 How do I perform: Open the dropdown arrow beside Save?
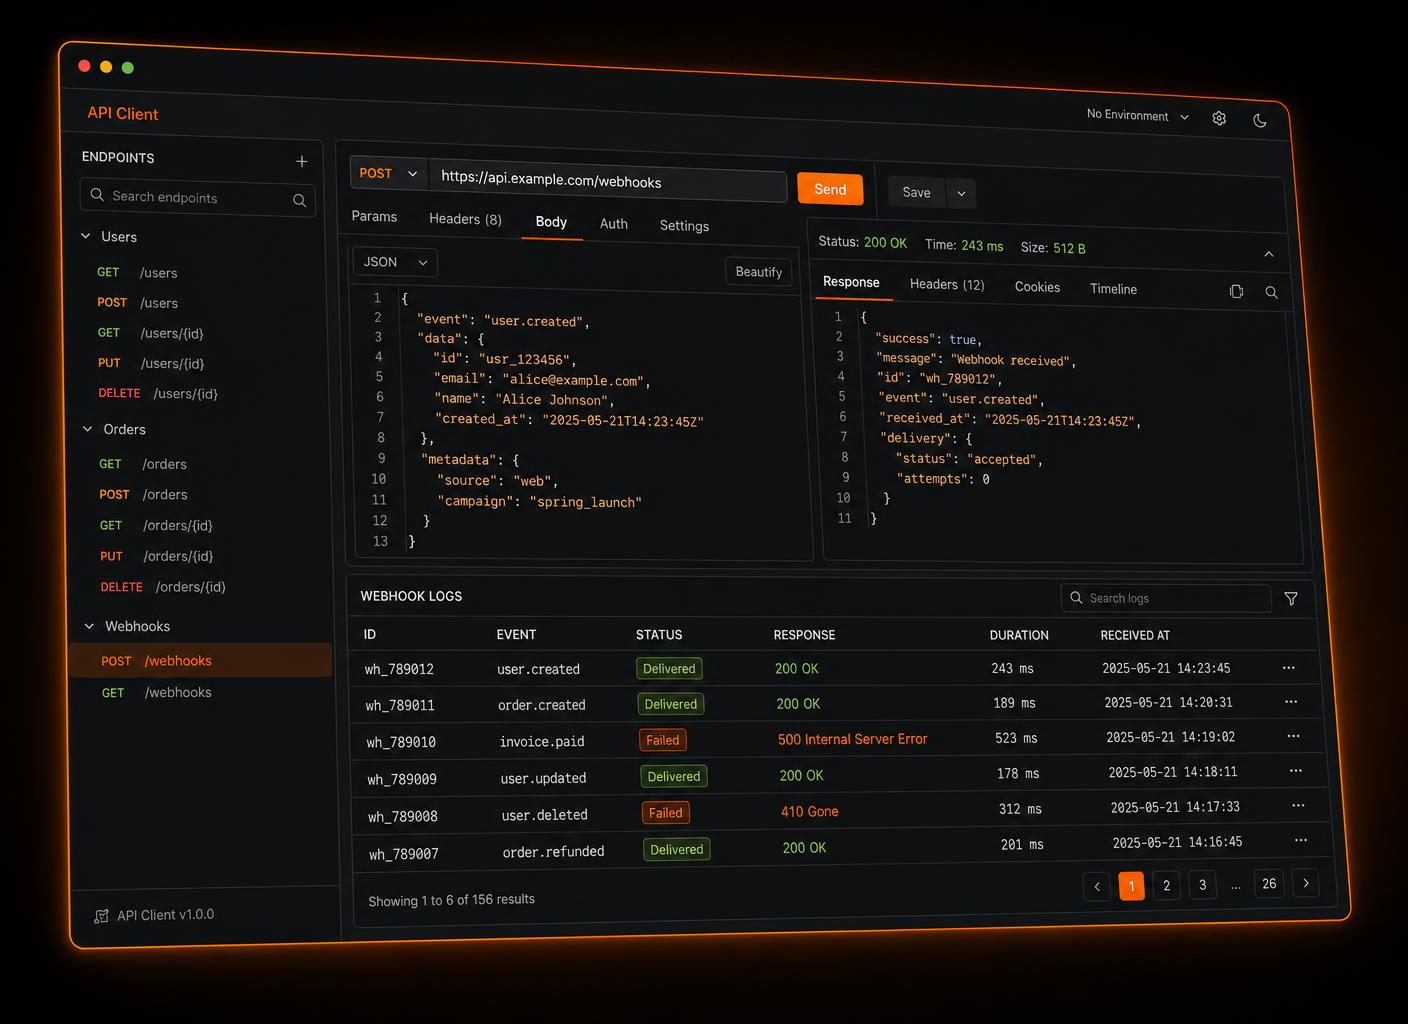(961, 194)
